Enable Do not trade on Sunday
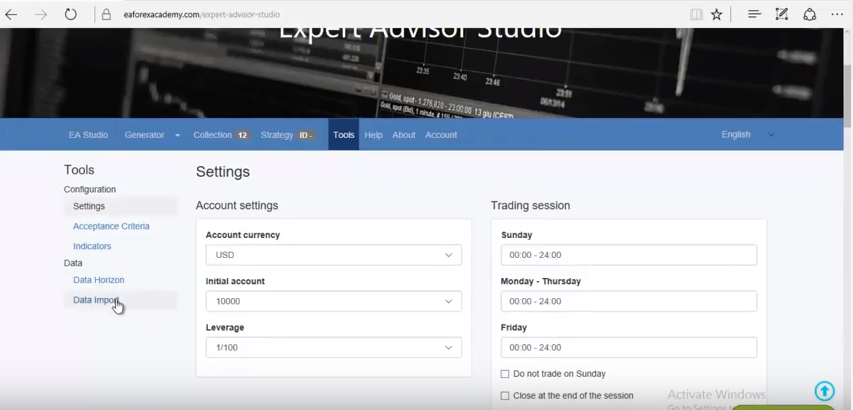853x410 pixels. 505,374
